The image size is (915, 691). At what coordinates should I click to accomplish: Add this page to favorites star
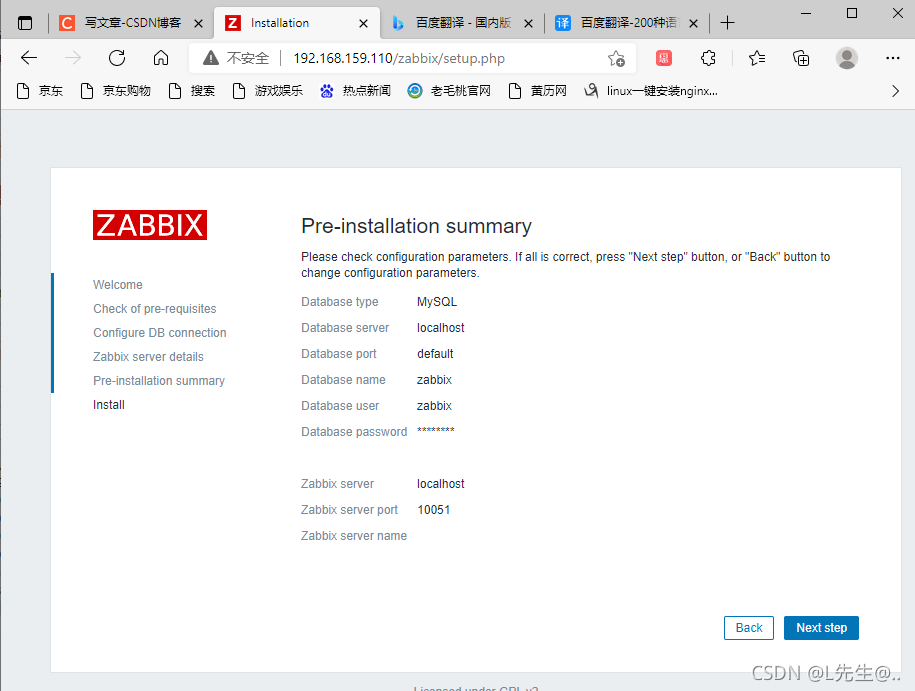click(616, 58)
